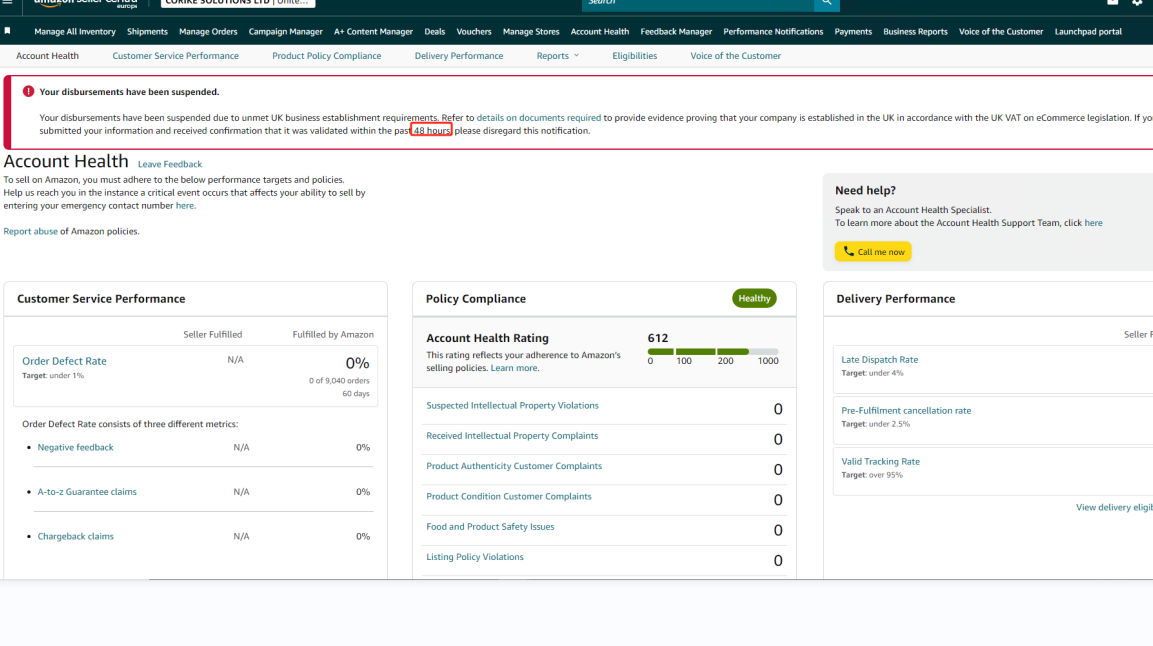Screen dimensions: 1153x646
Task: Click the Report abuse link
Action: click(x=30, y=232)
